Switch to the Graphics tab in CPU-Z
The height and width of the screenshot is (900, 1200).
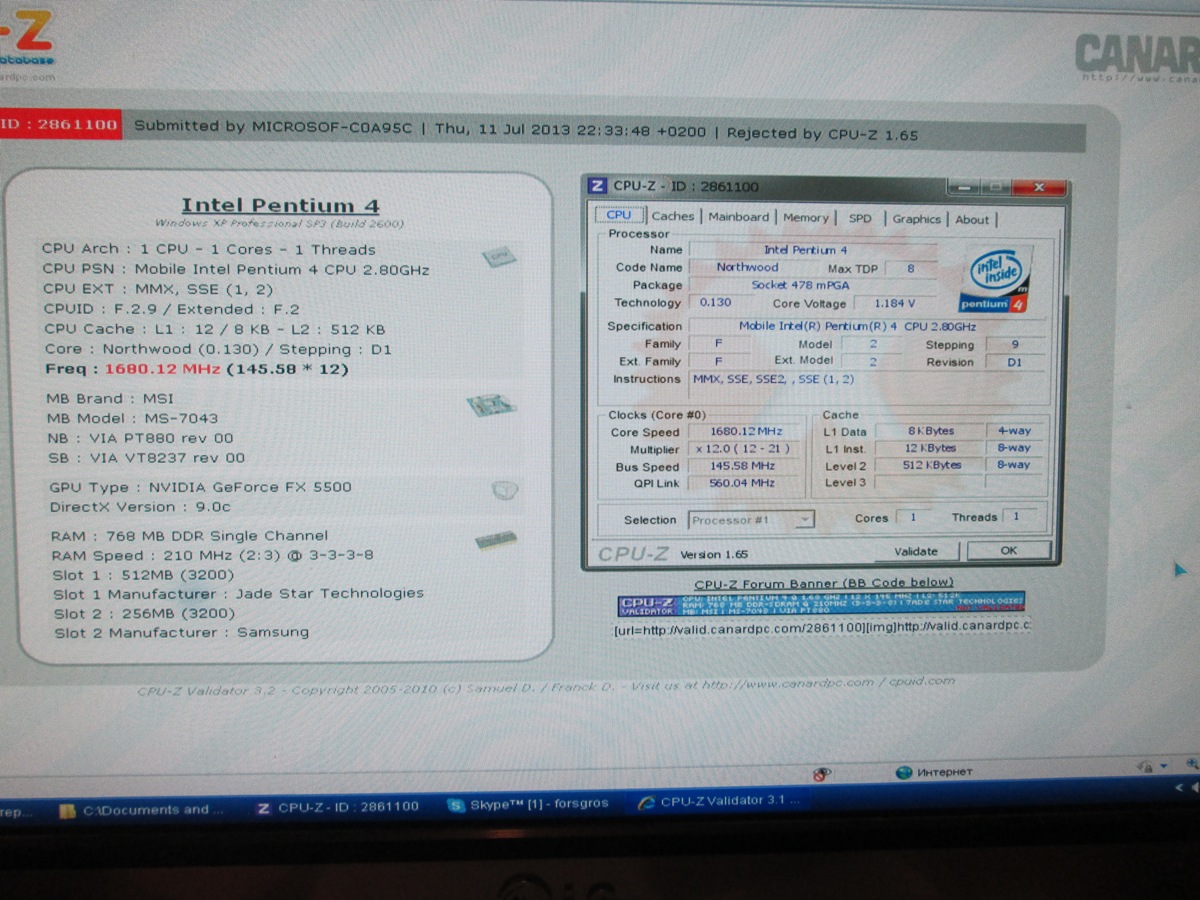point(917,219)
